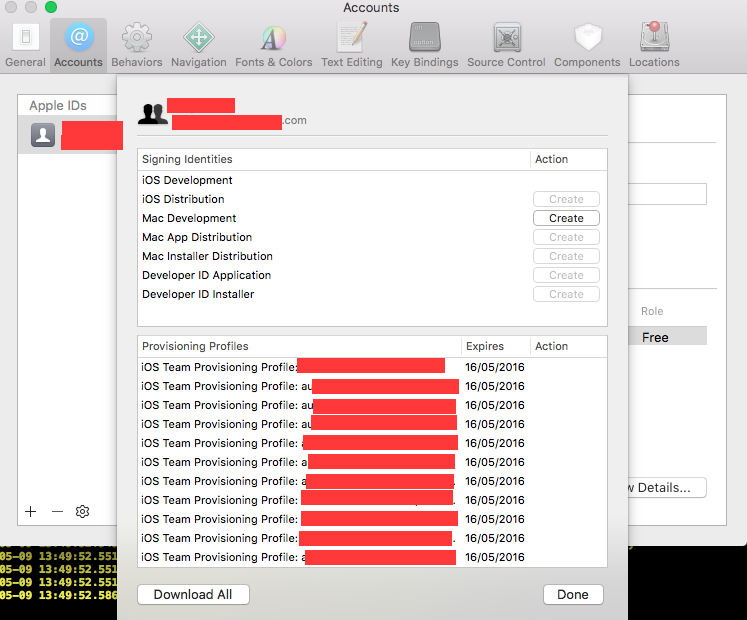This screenshot has width=747, height=620.
Task: Select the first iOS Team Provisioning Profile row
Action: tap(372, 367)
